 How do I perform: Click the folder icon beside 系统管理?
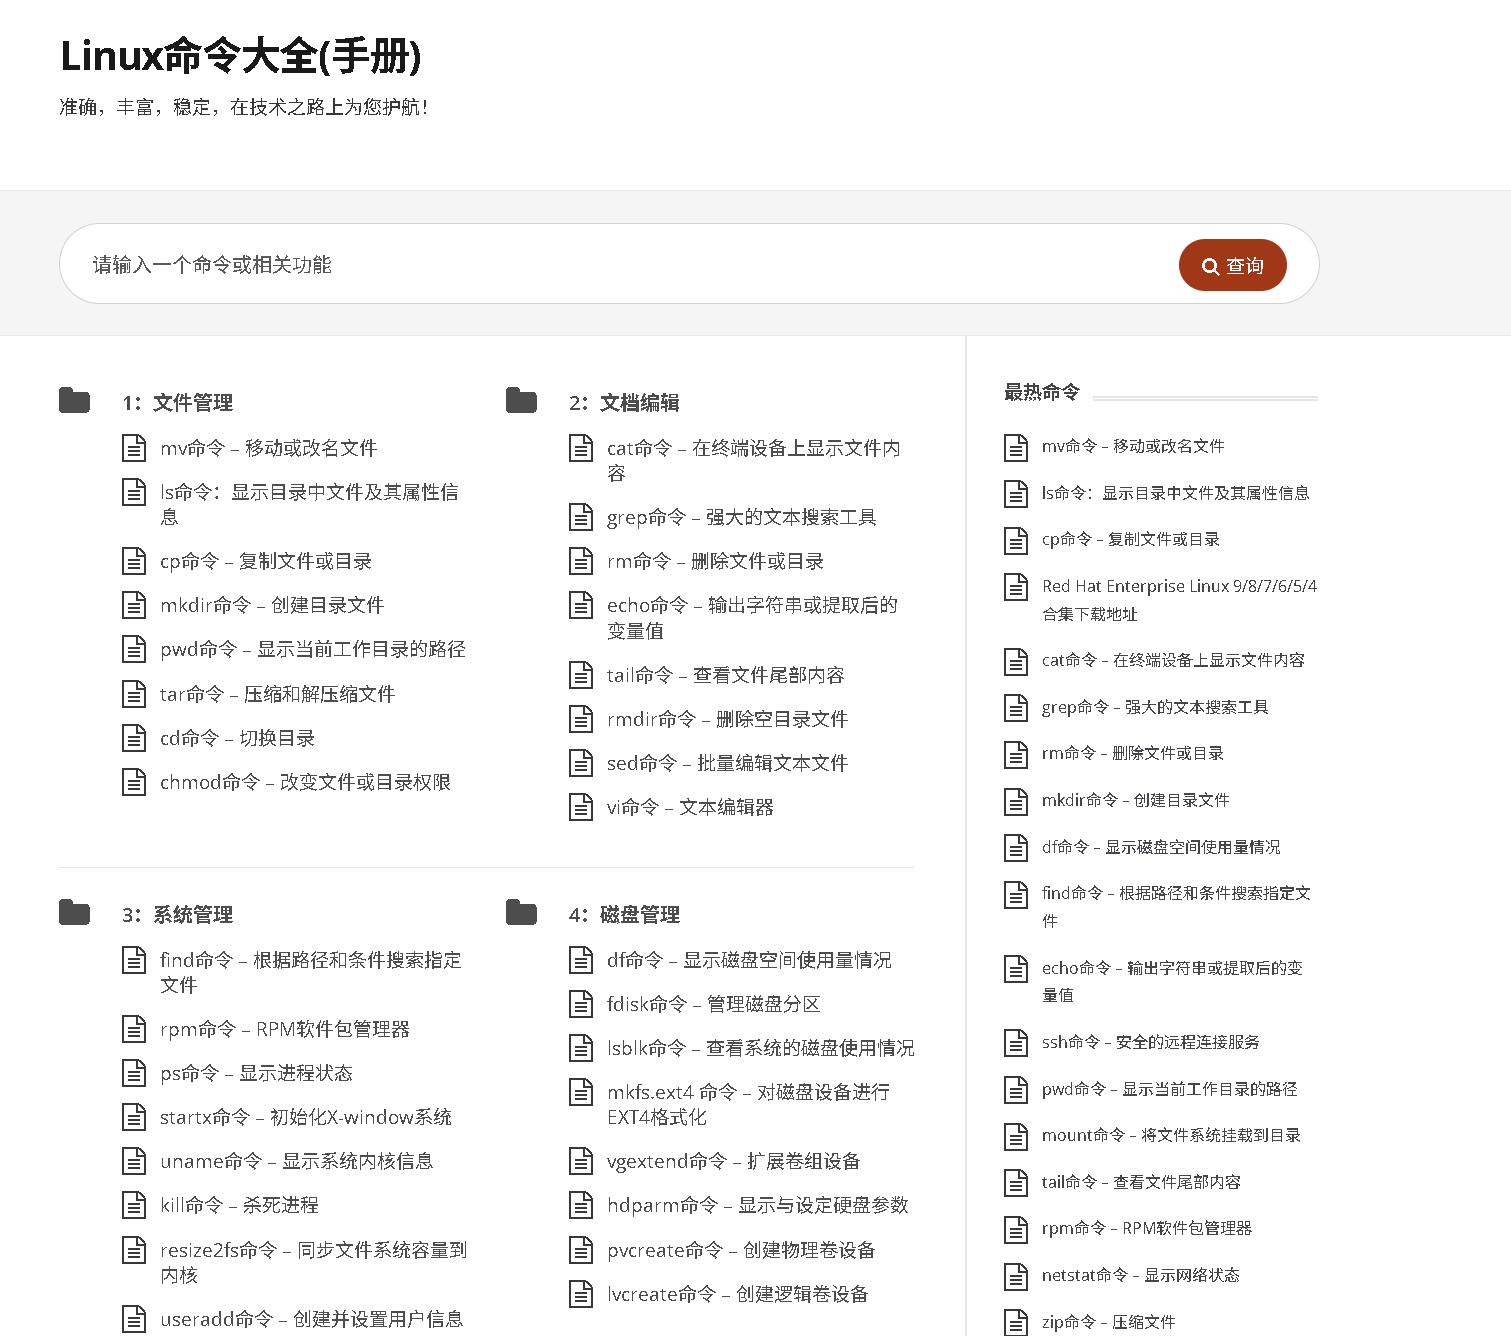tap(74, 913)
